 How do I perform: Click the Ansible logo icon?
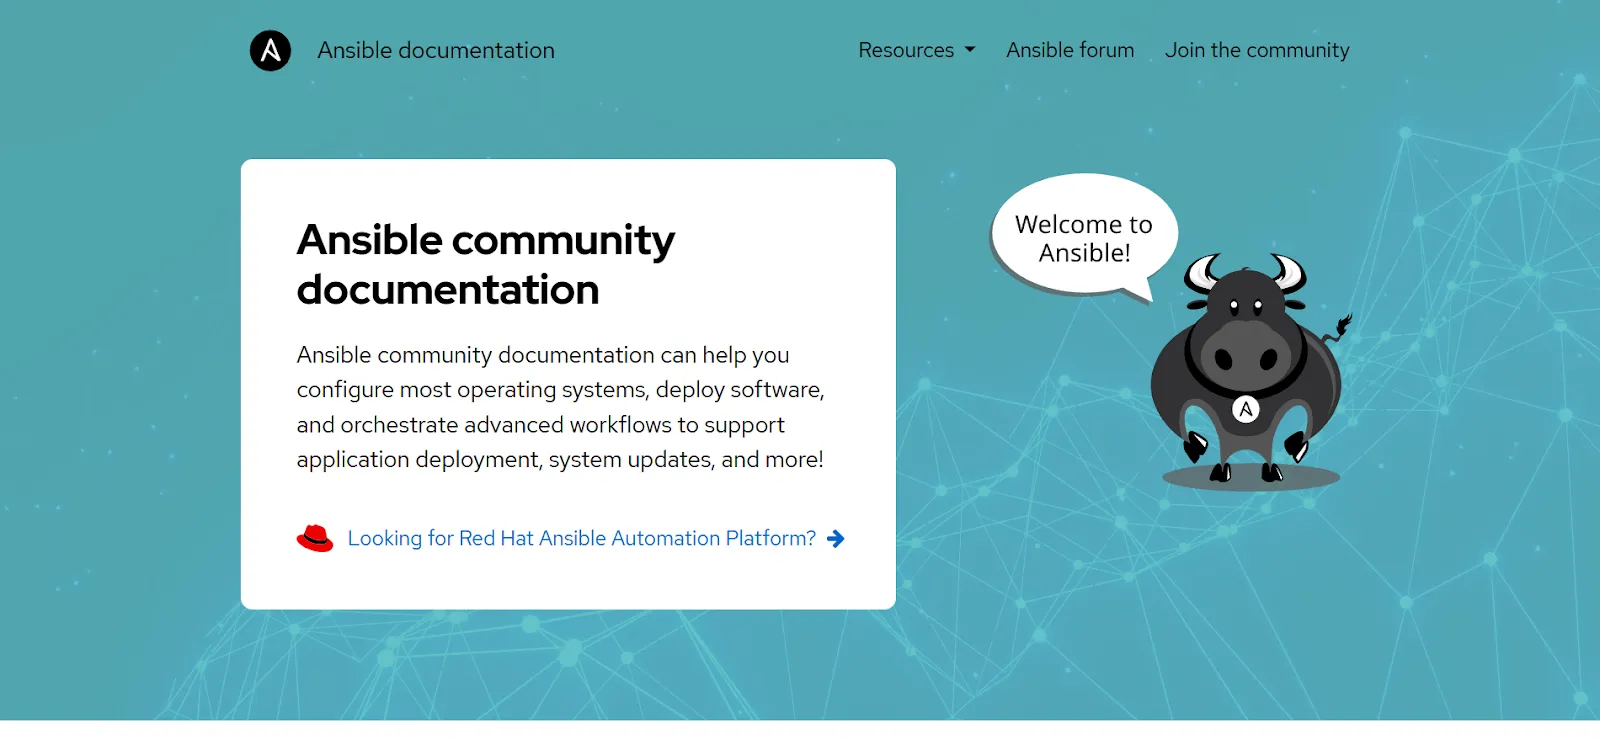pyautogui.click(x=270, y=51)
